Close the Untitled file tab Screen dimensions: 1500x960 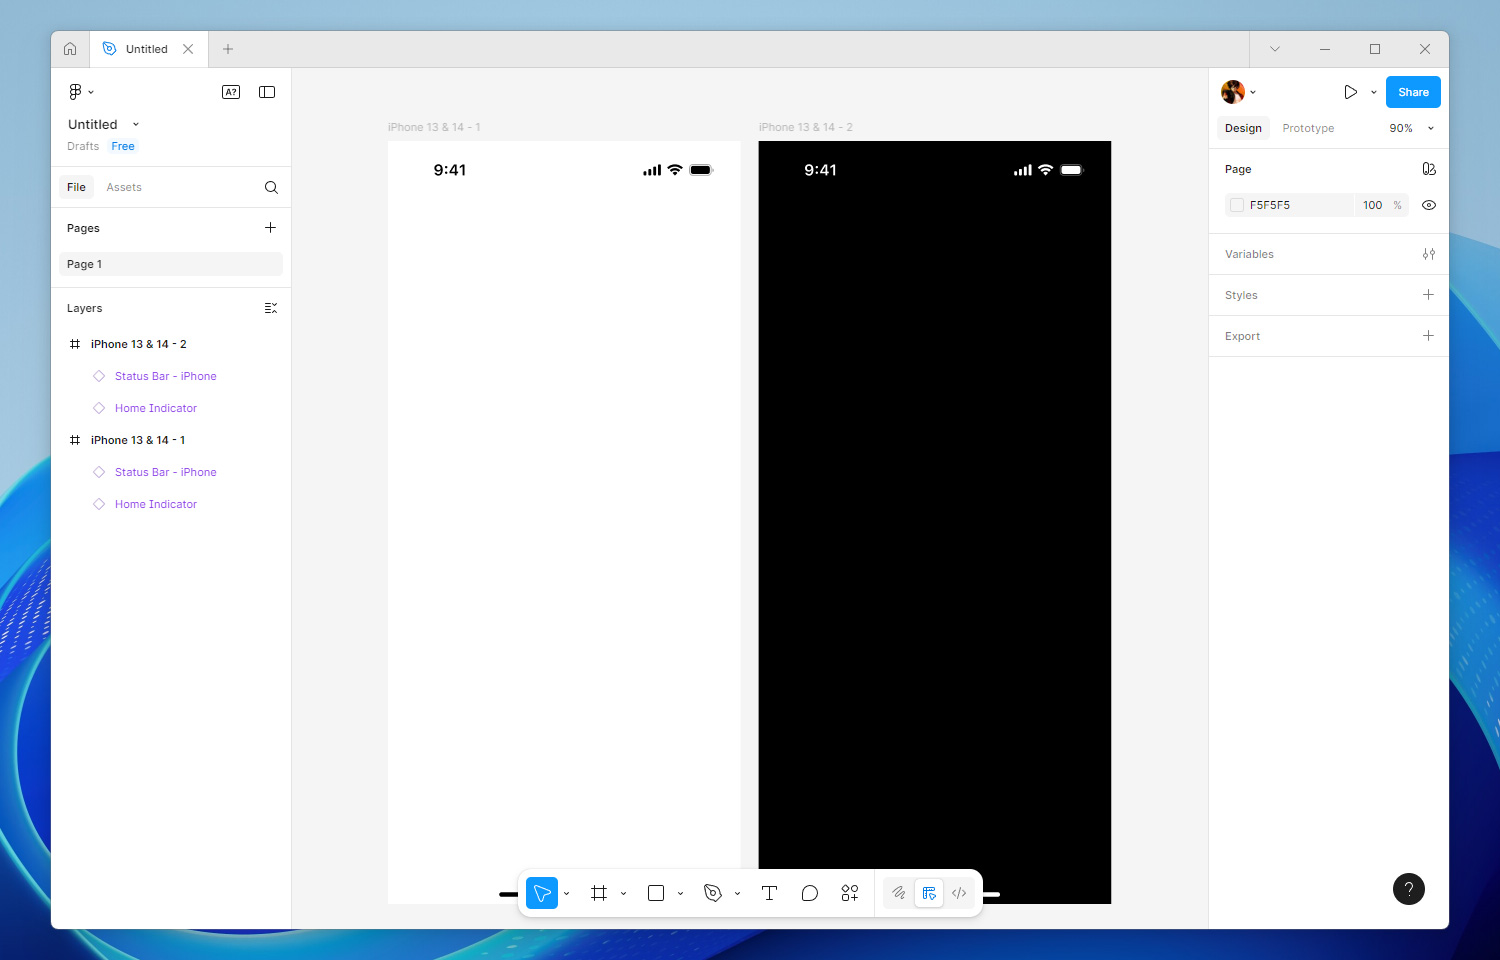[x=188, y=49]
